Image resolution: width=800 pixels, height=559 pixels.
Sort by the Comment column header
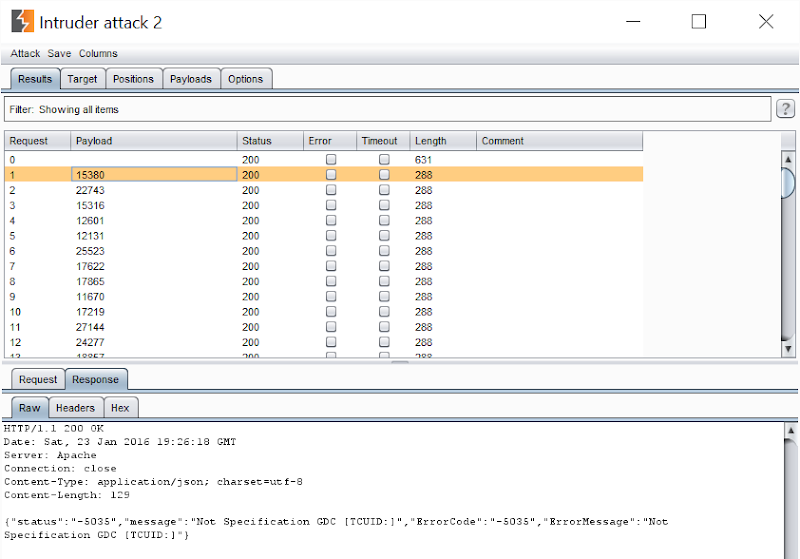coord(559,141)
